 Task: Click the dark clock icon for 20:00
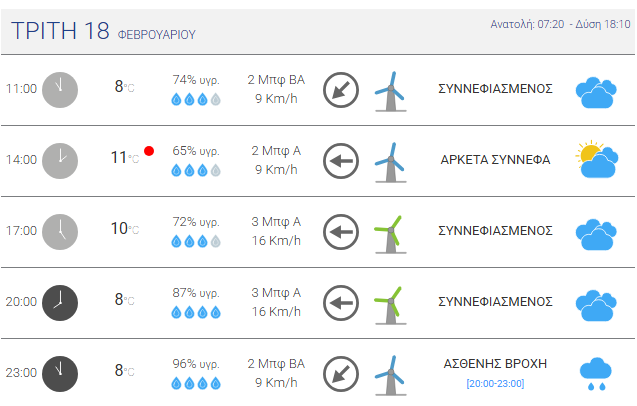(x=60, y=303)
